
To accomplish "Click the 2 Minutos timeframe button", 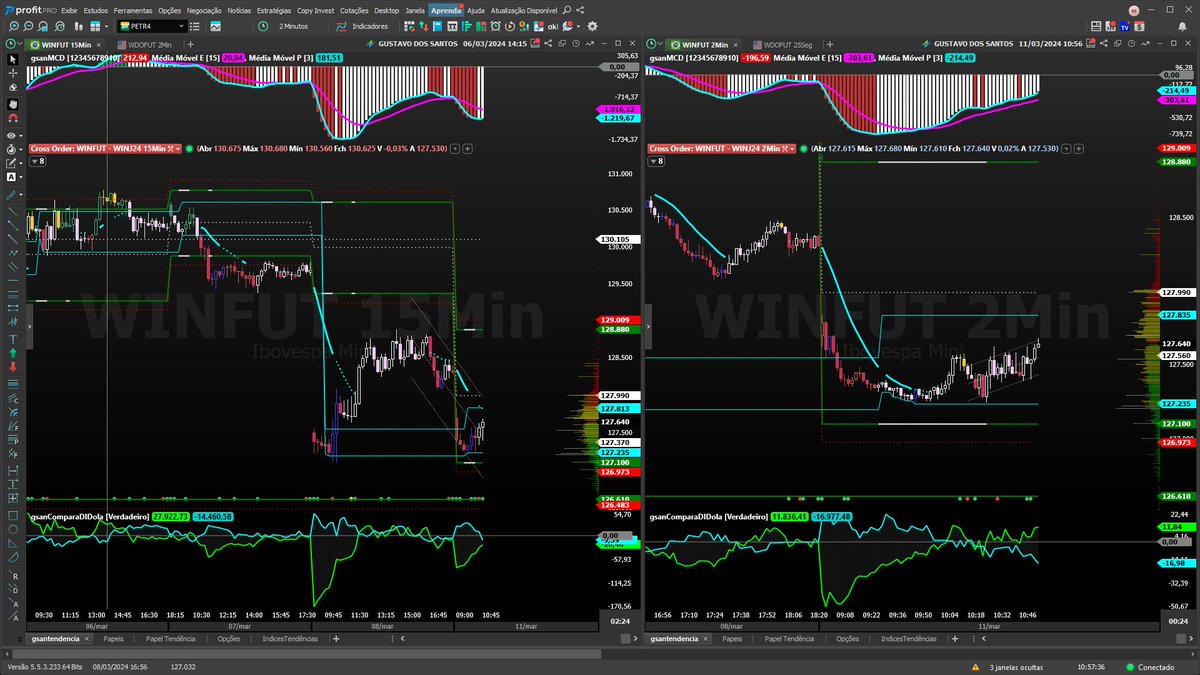I will (283, 26).
